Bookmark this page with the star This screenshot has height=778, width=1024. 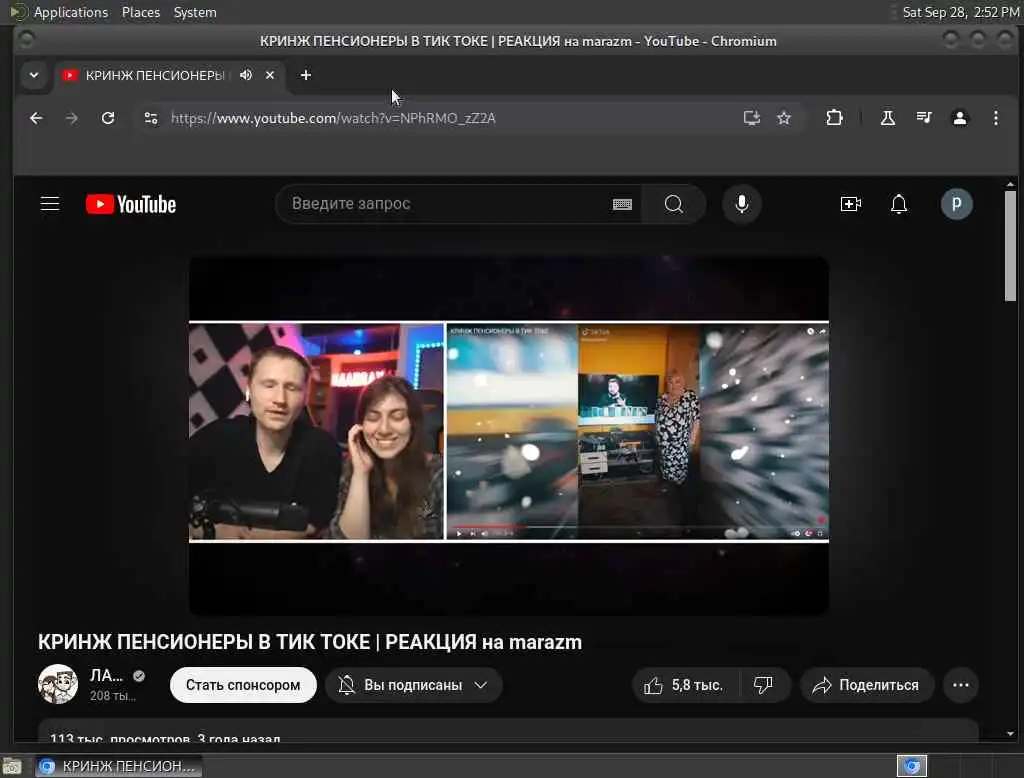[784, 118]
